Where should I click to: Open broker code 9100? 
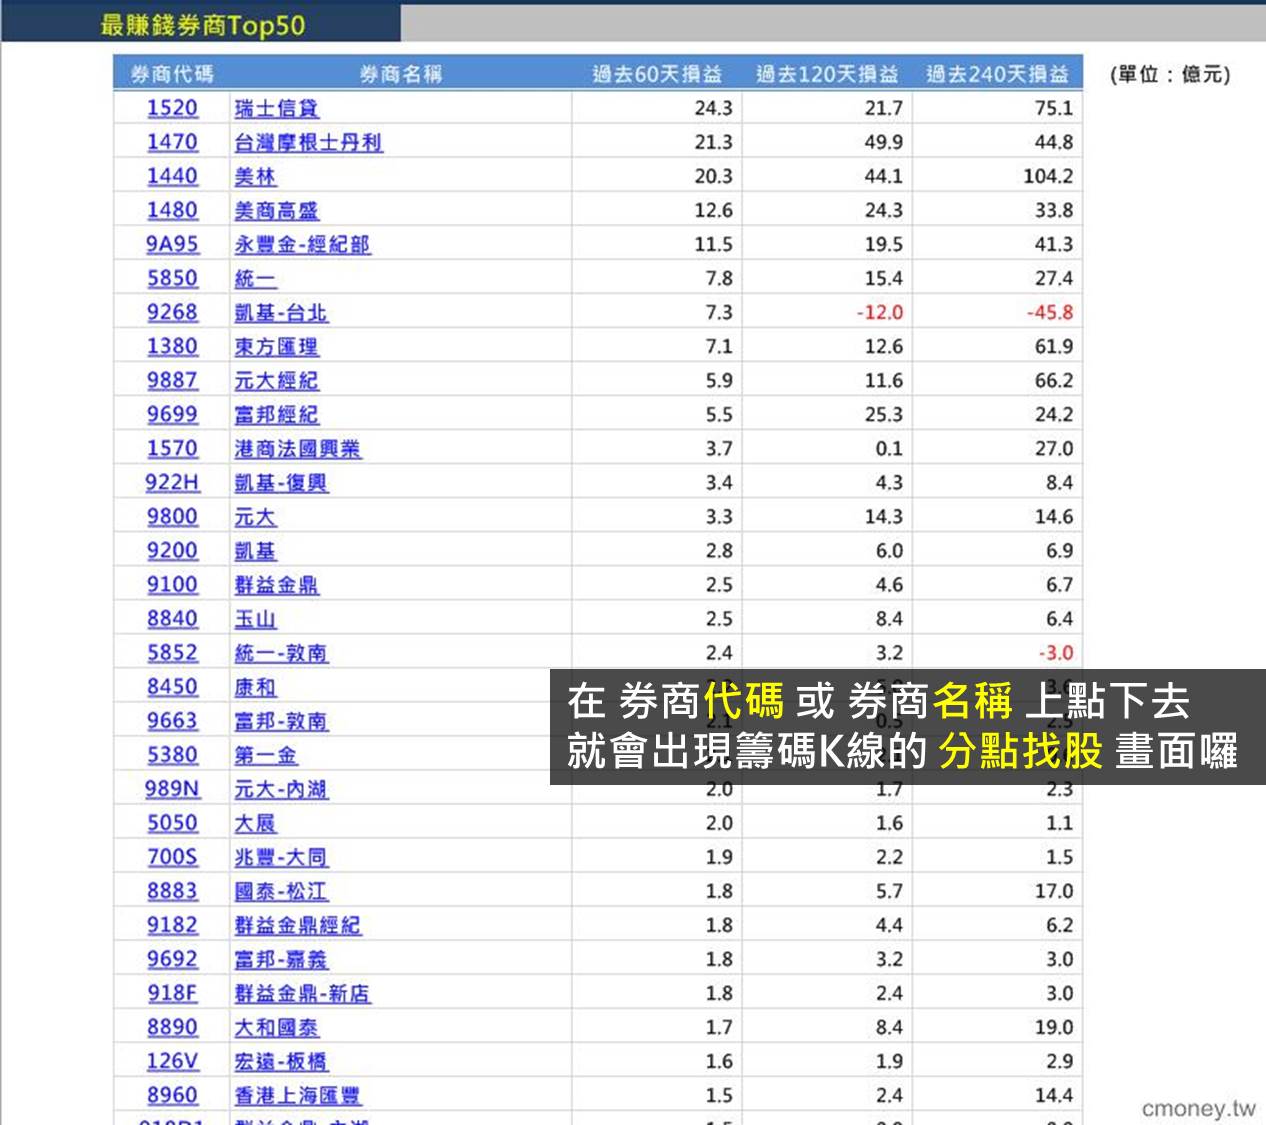tap(172, 584)
